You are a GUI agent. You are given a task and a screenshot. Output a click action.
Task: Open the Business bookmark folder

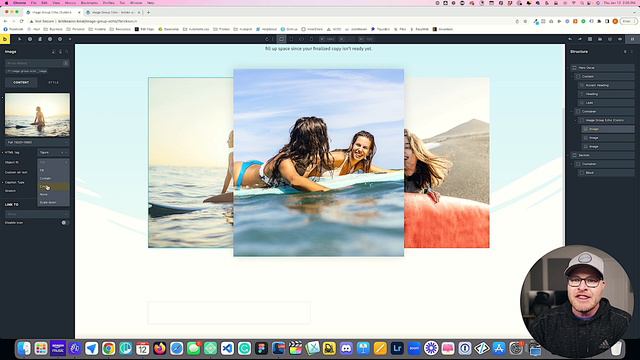click(53, 29)
